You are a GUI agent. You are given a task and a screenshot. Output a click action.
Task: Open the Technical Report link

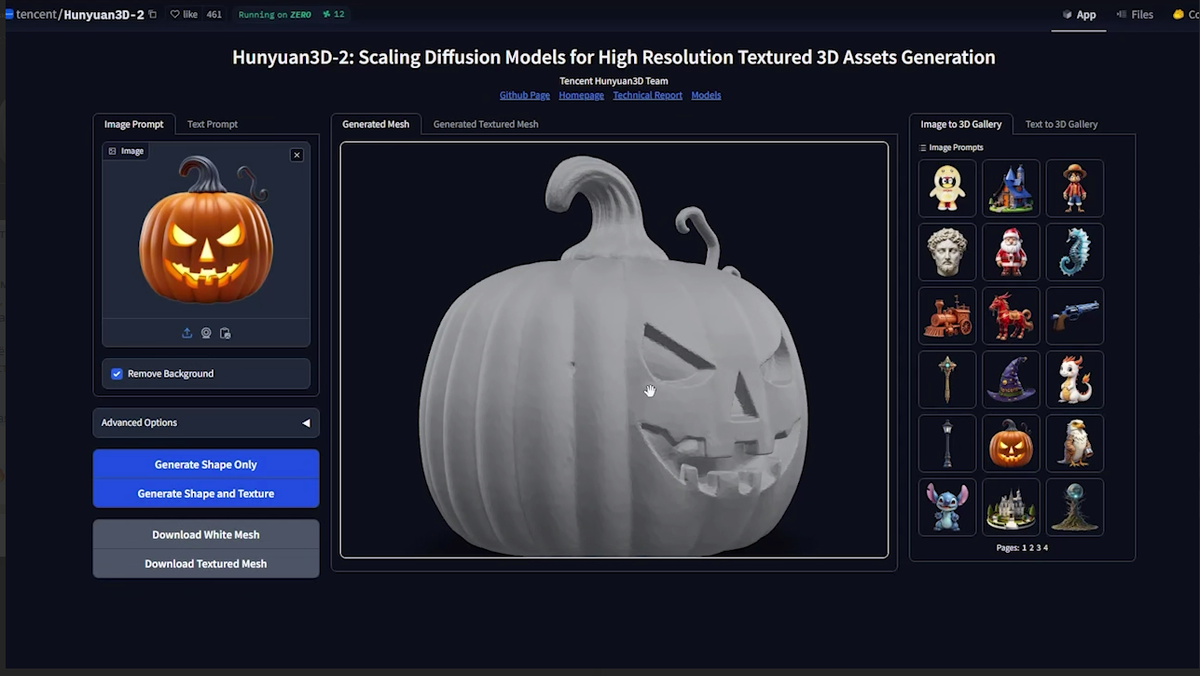(648, 95)
